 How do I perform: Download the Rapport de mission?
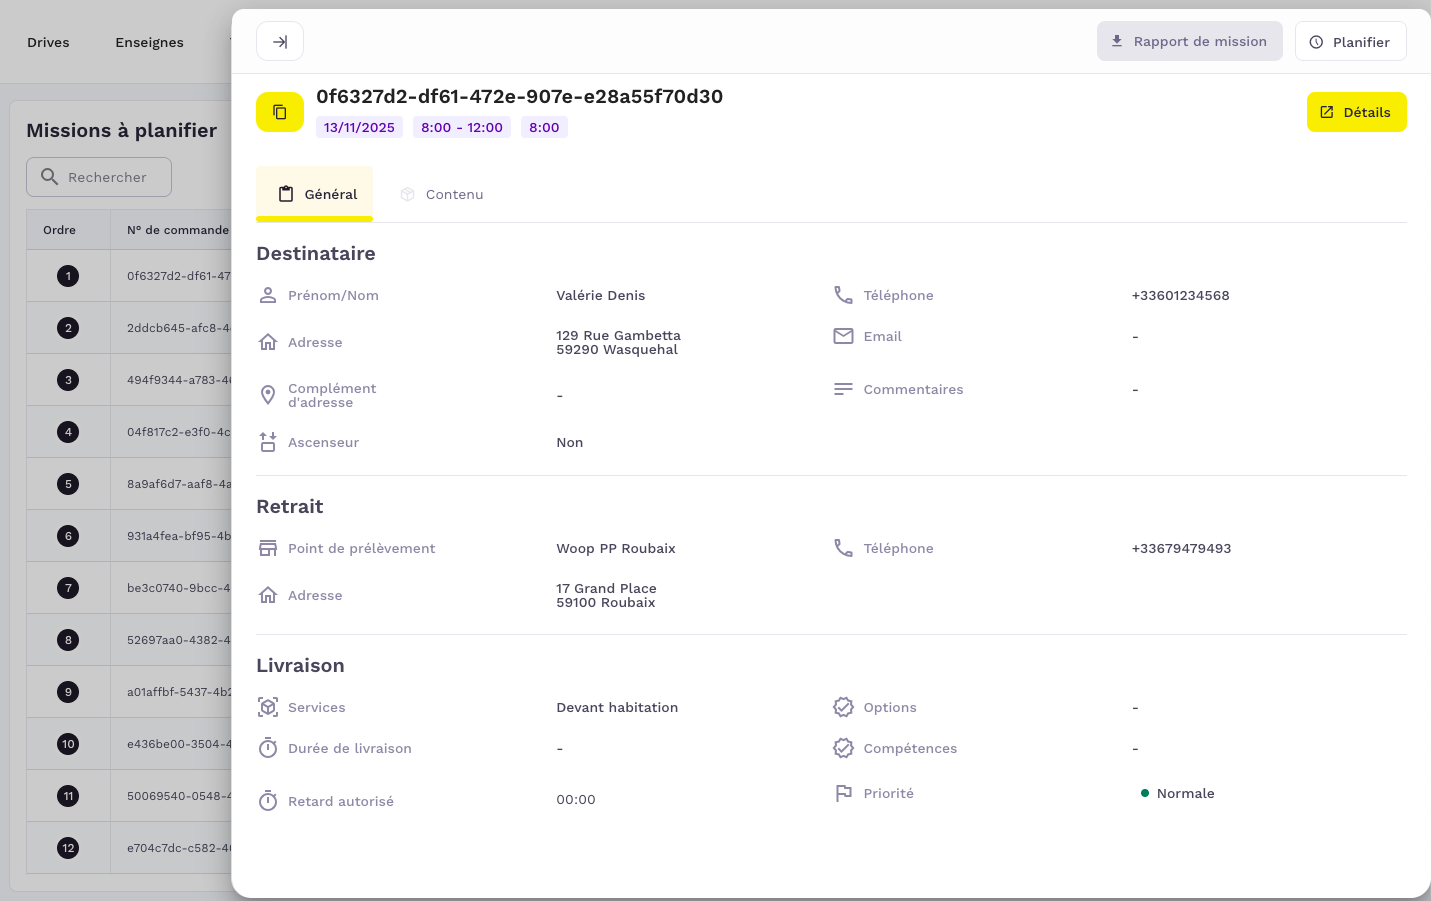[1189, 41]
